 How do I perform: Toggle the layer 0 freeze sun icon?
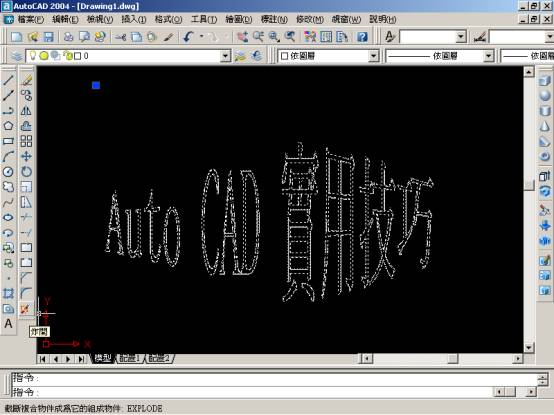tap(43, 55)
